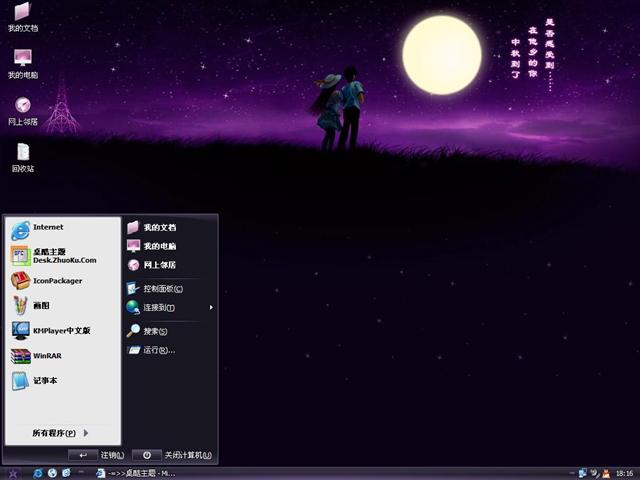This screenshot has width=640, height=480.
Task: Launch Internet Explorer from quick launch bar
Action: click(x=38, y=473)
